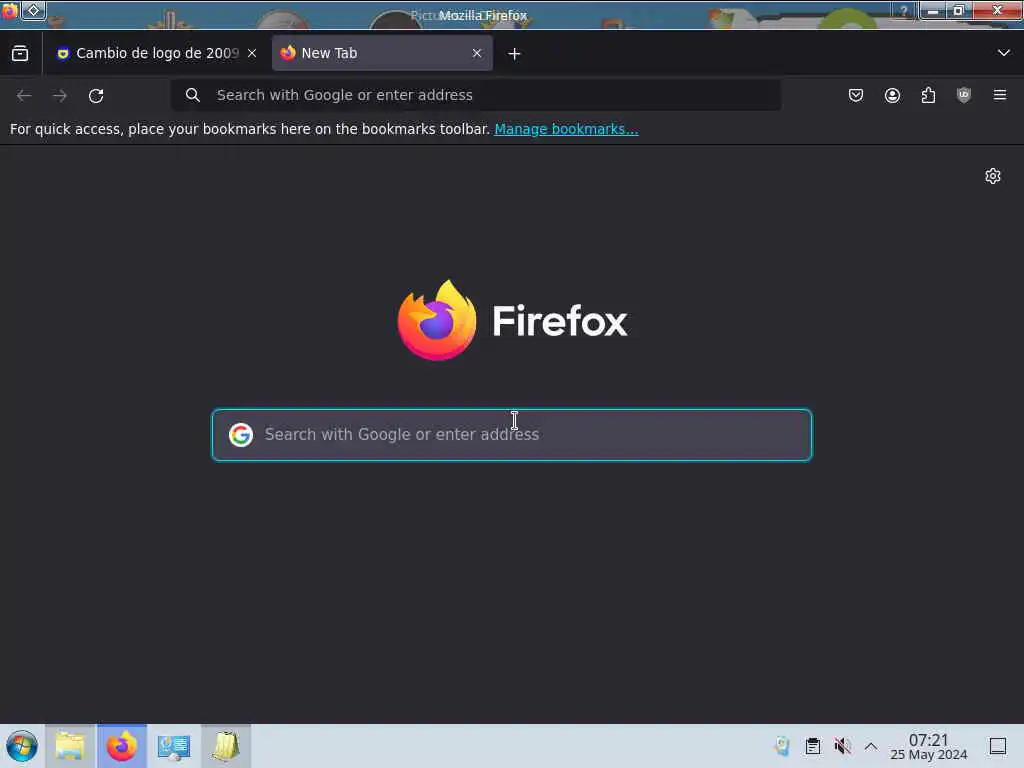Open the yellow bag taskbar app

click(226, 746)
